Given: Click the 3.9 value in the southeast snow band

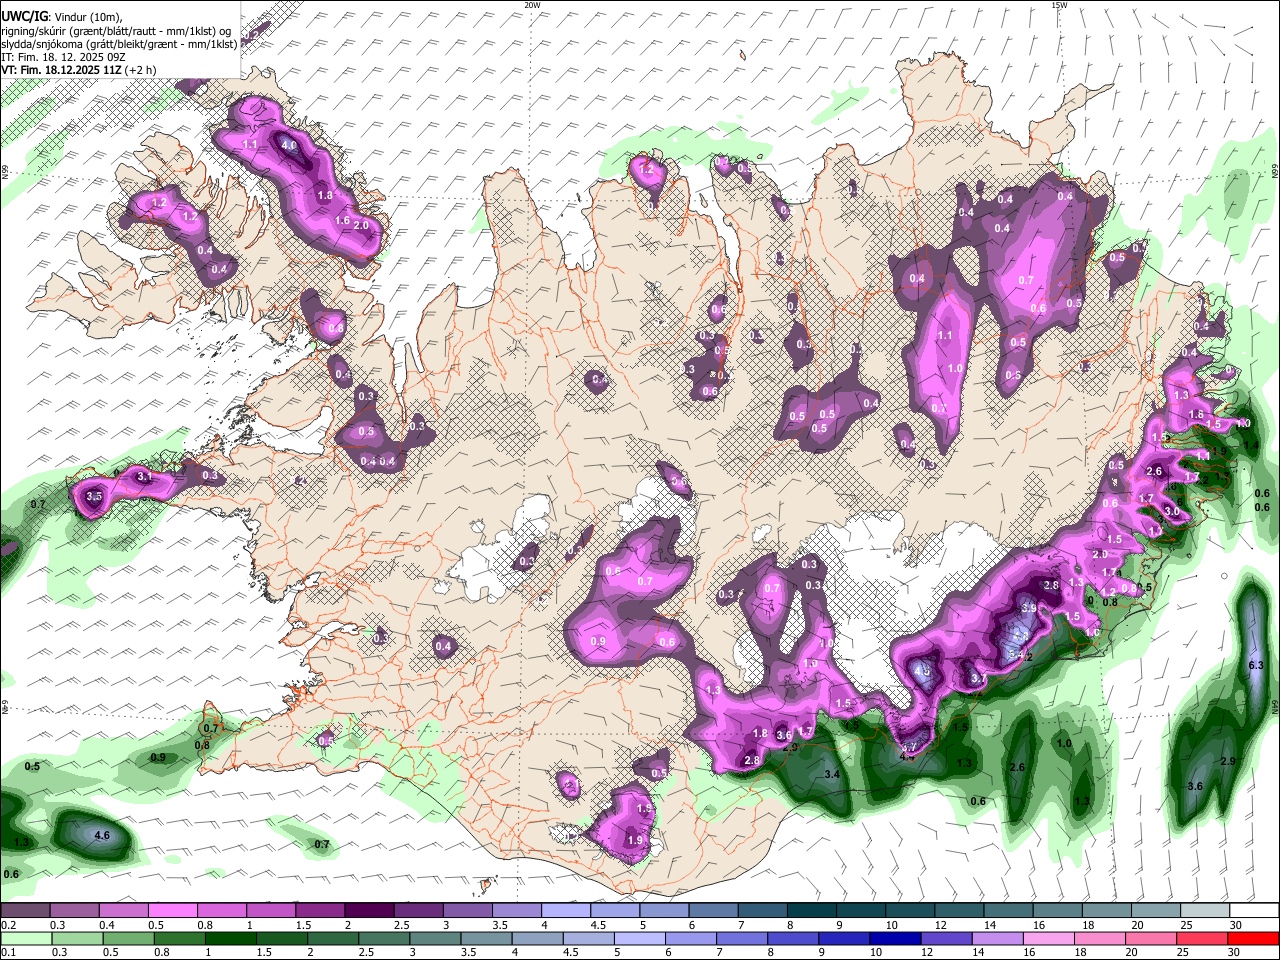Looking at the screenshot, I should [x=1028, y=608].
